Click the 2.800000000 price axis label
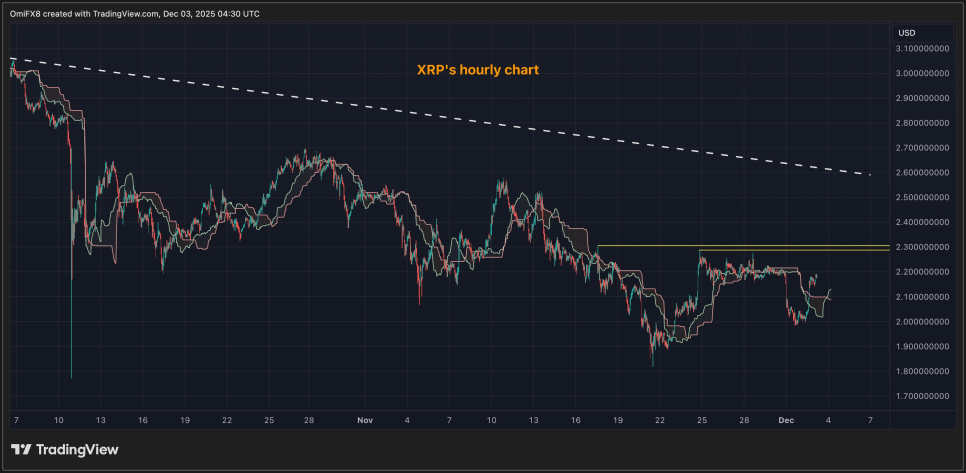Screen dimensions: 966x473 pyautogui.click(x=920, y=123)
